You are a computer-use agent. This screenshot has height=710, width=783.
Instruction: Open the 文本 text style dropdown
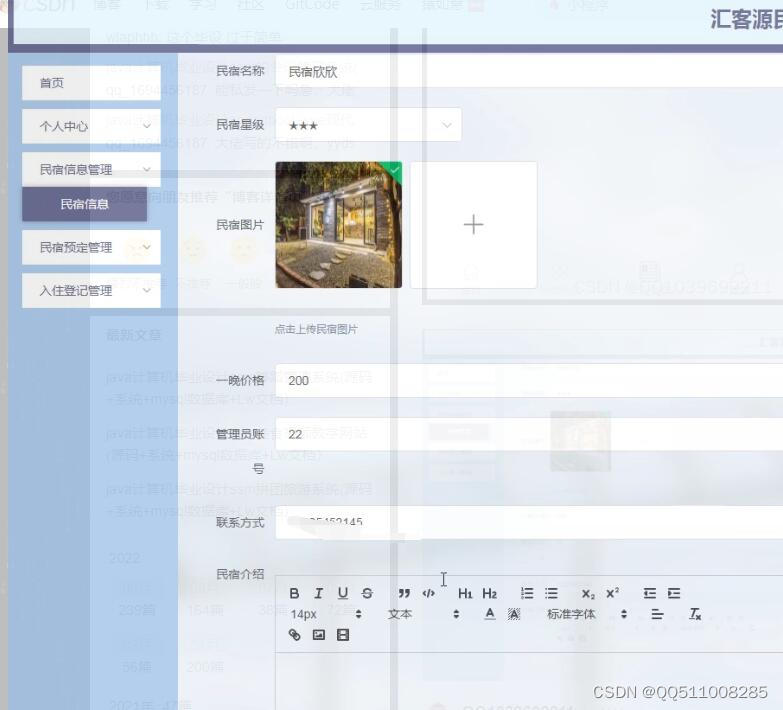point(423,614)
